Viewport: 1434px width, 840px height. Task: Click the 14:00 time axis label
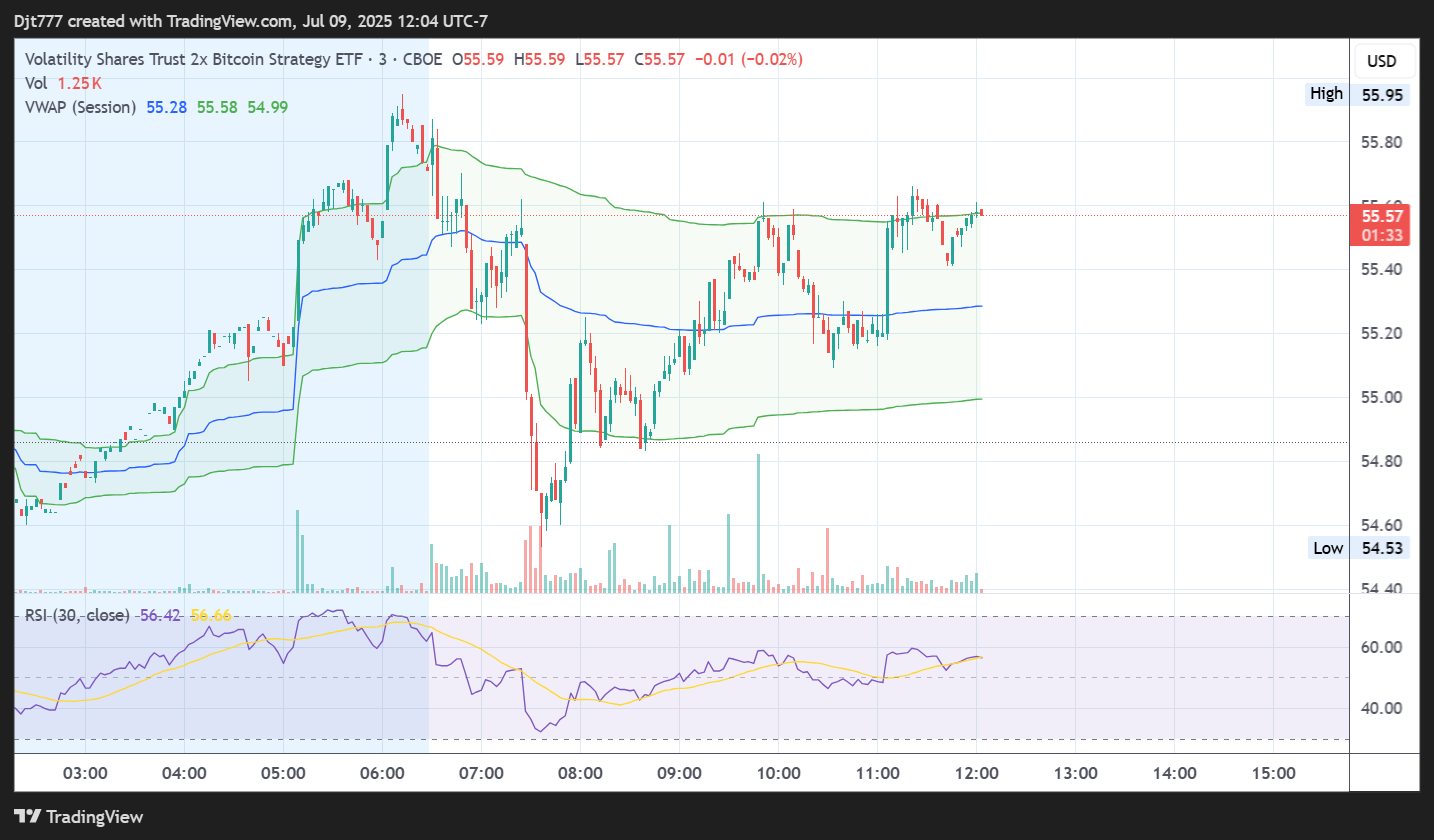point(1174,773)
